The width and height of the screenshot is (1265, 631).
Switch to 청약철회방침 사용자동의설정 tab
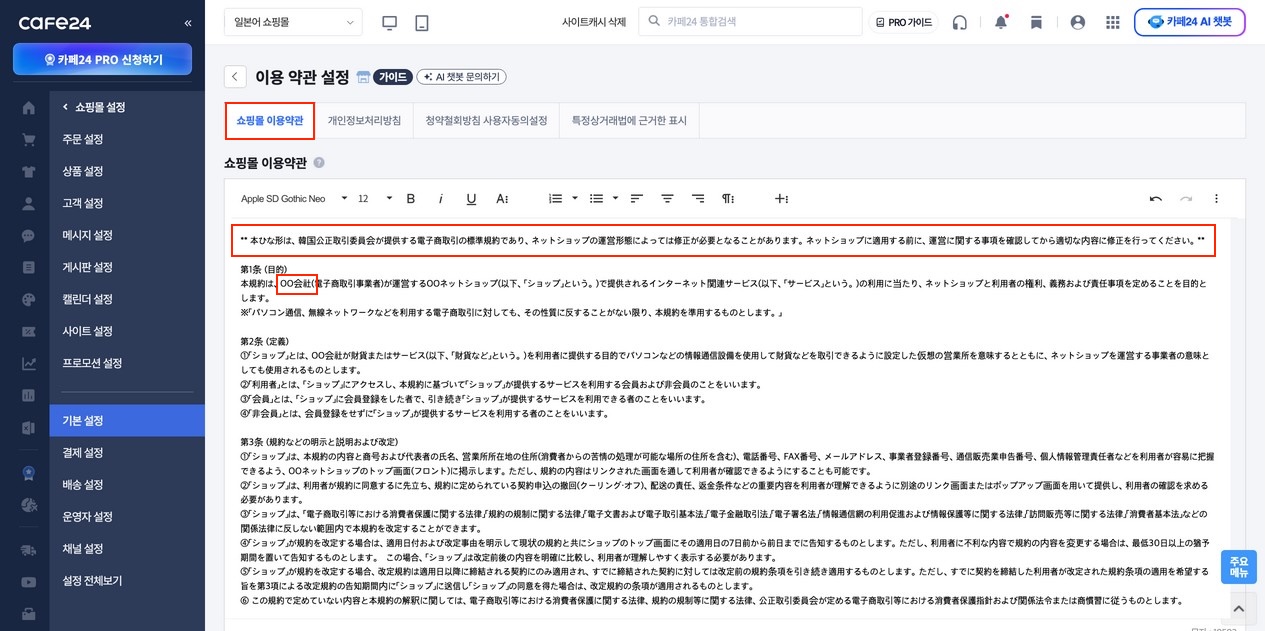486,121
